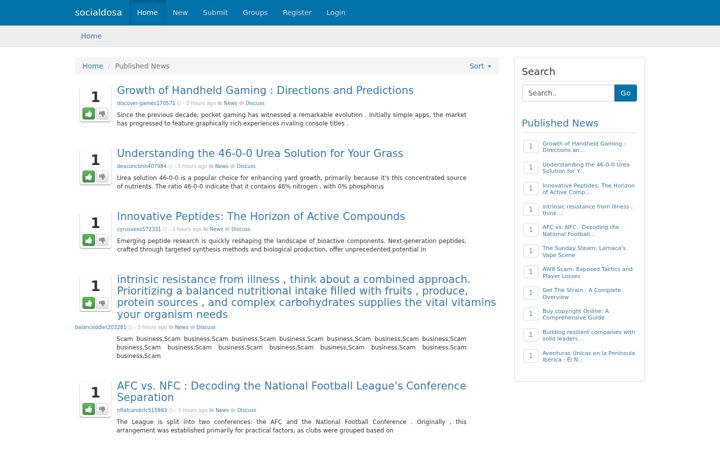Viewport: 720px width, 450px height.
Task: Open AFC vs. NFC article title
Action: coord(291,391)
